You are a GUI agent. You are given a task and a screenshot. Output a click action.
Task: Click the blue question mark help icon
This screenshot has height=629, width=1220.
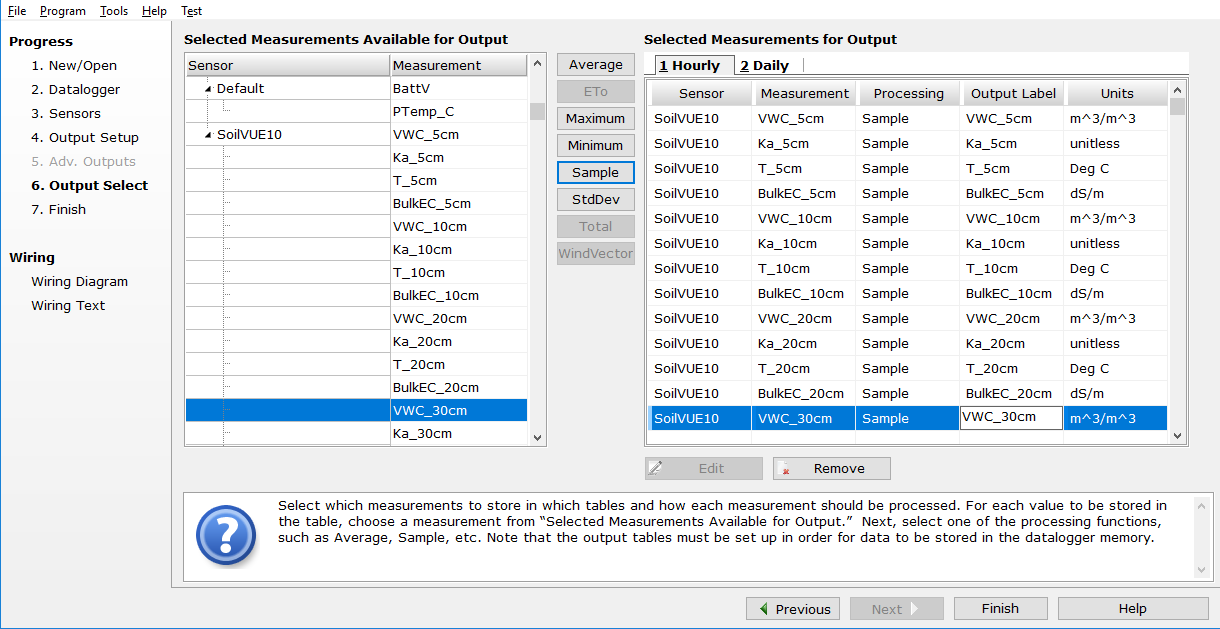click(x=227, y=535)
